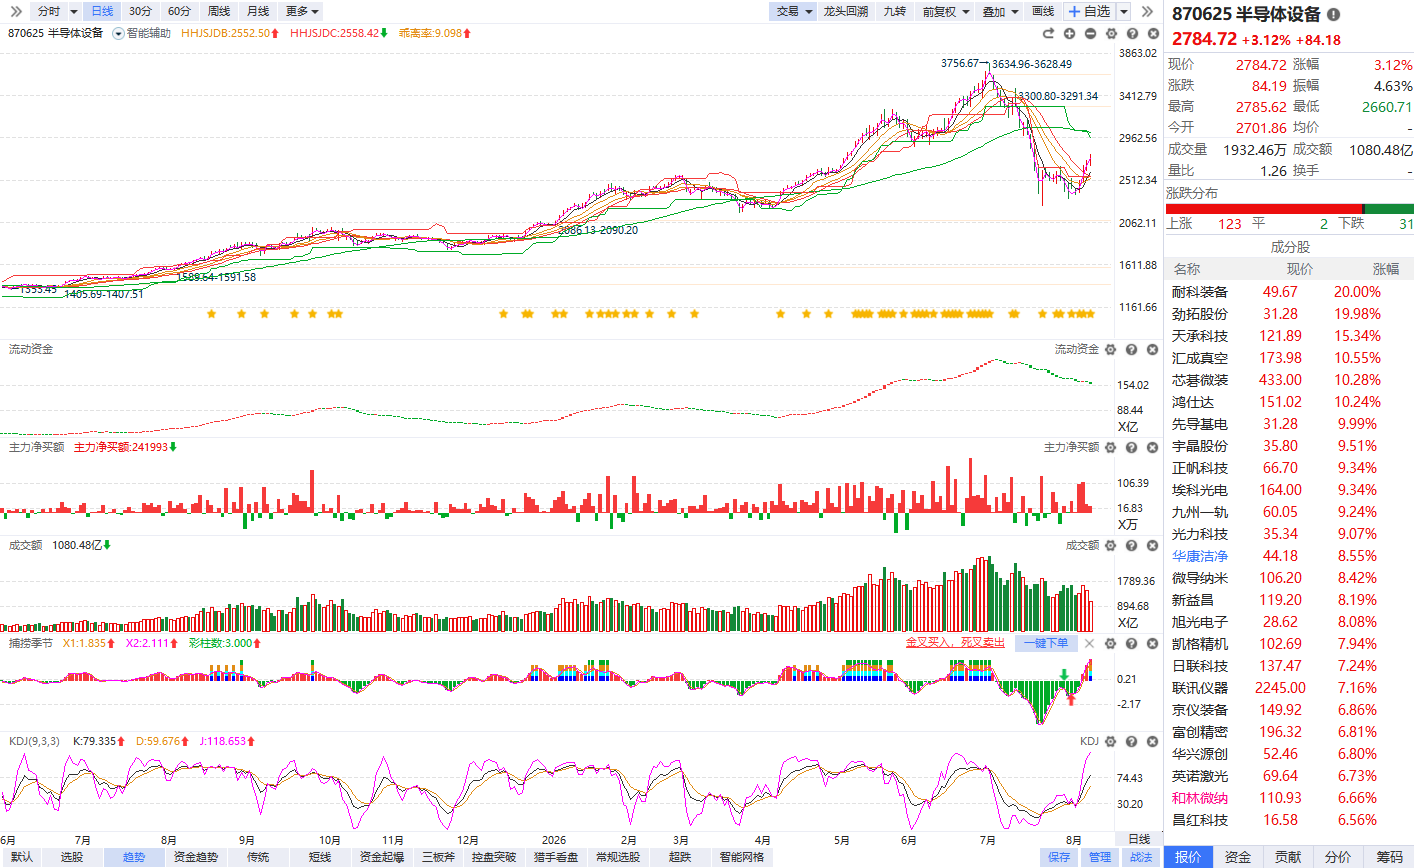Viewport: 1414px width, 868px height.
Task: Remove the 成交额 indicator panel
Action: pos(1152,545)
